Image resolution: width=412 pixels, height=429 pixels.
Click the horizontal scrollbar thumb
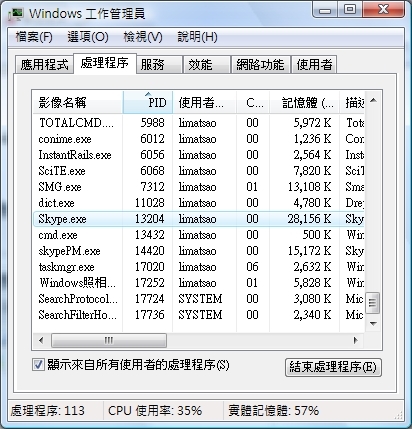click(109, 340)
